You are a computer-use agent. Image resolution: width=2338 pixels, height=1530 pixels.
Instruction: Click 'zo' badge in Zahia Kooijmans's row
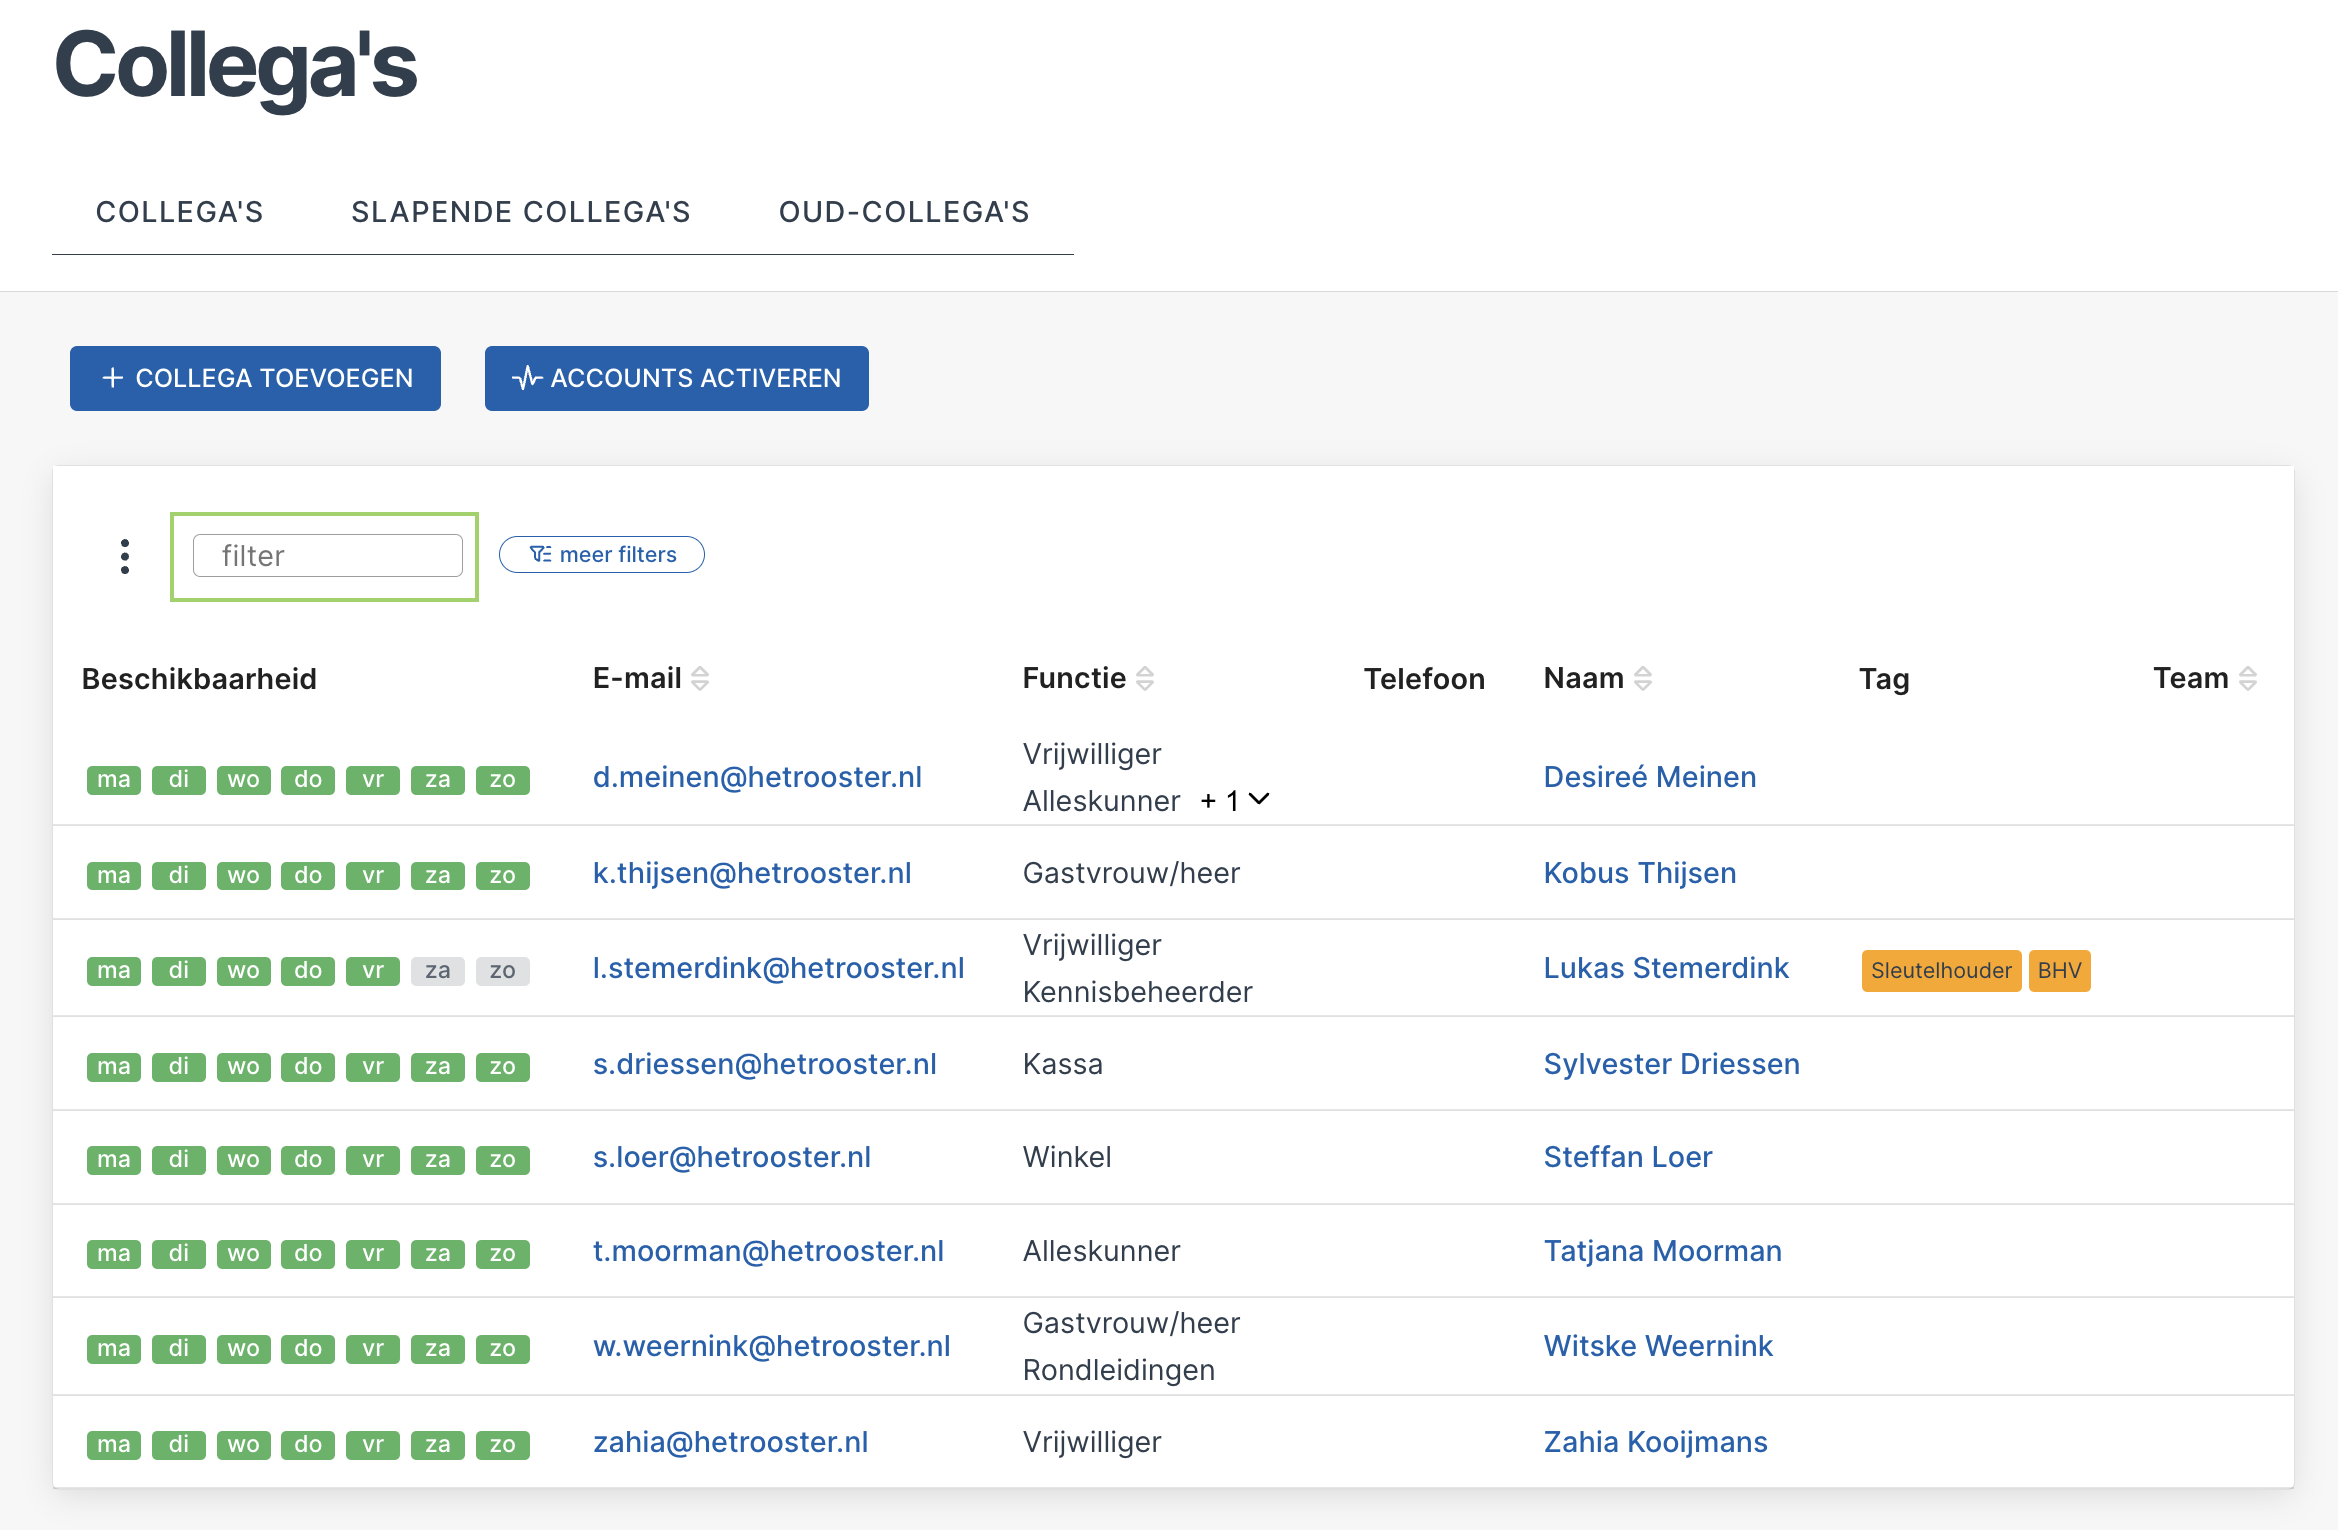click(x=503, y=1445)
